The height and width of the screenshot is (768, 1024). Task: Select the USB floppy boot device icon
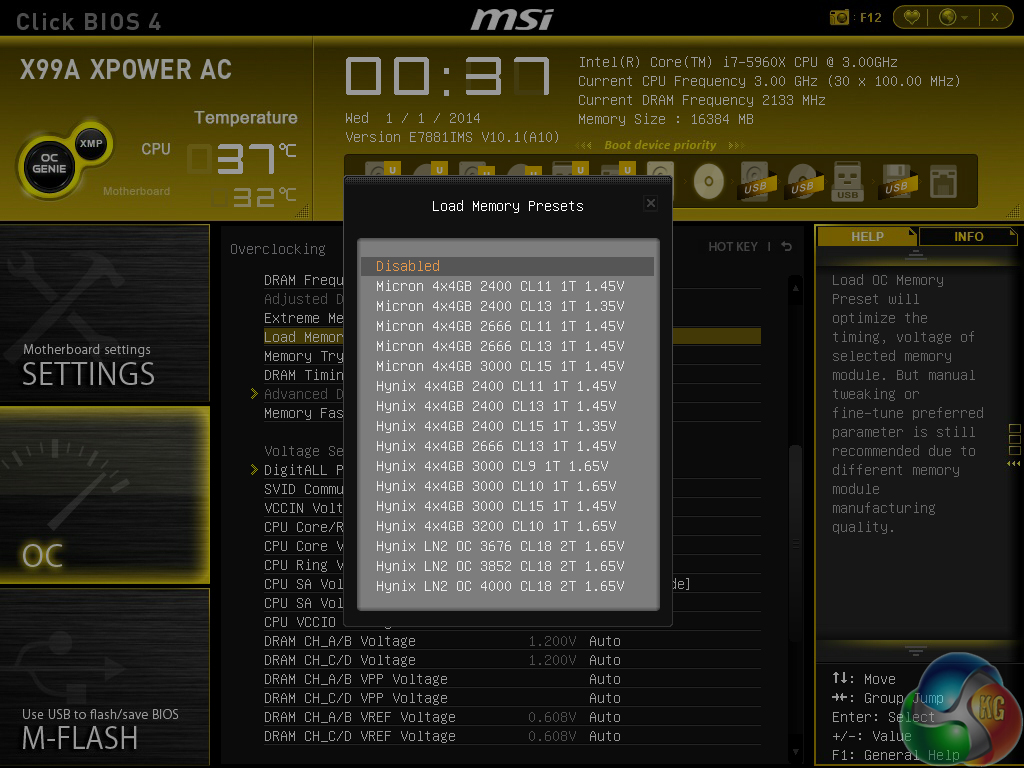(x=899, y=182)
